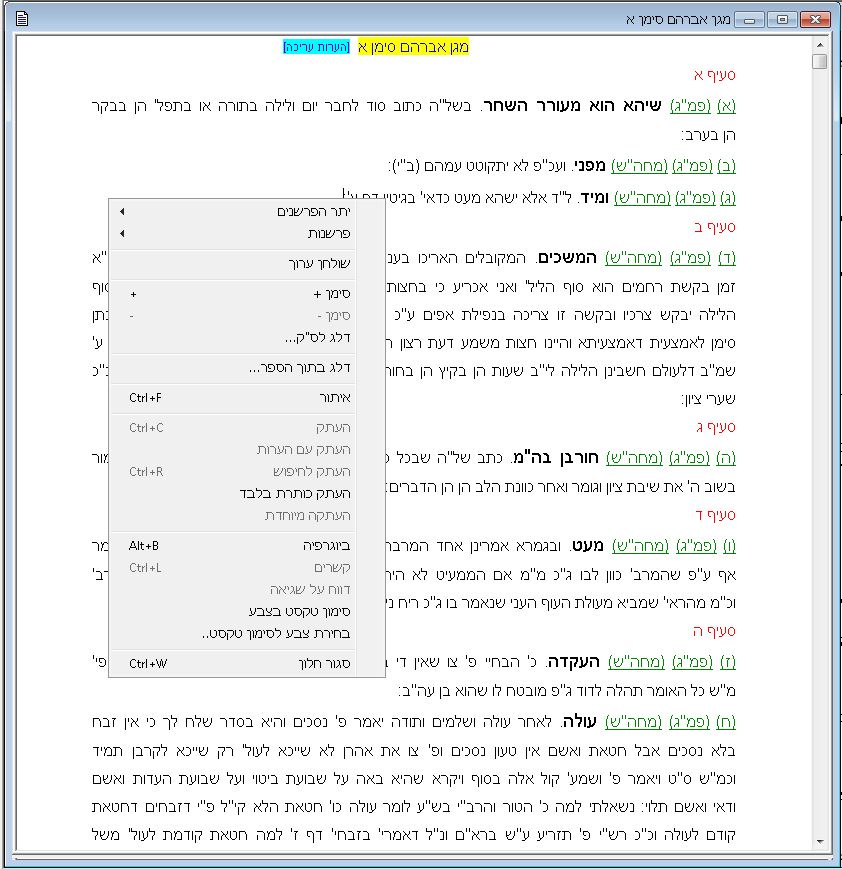Image resolution: width=842 pixels, height=869 pixels.
Task: Click the red סעיף א heading
Action: click(715, 75)
